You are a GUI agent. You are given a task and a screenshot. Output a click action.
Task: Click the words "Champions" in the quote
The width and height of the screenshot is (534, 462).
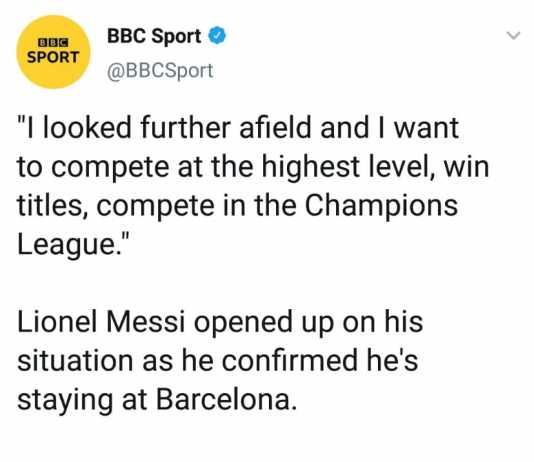click(381, 205)
